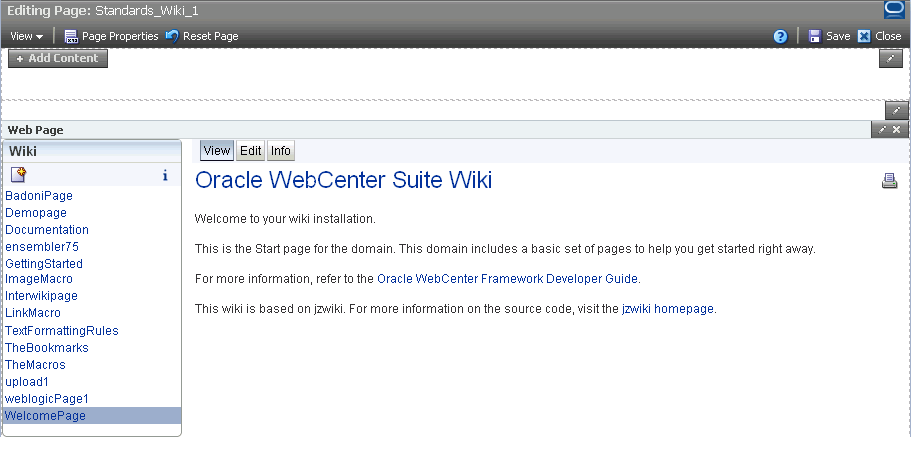
Task: Open the help question mark icon
Action: 780,37
